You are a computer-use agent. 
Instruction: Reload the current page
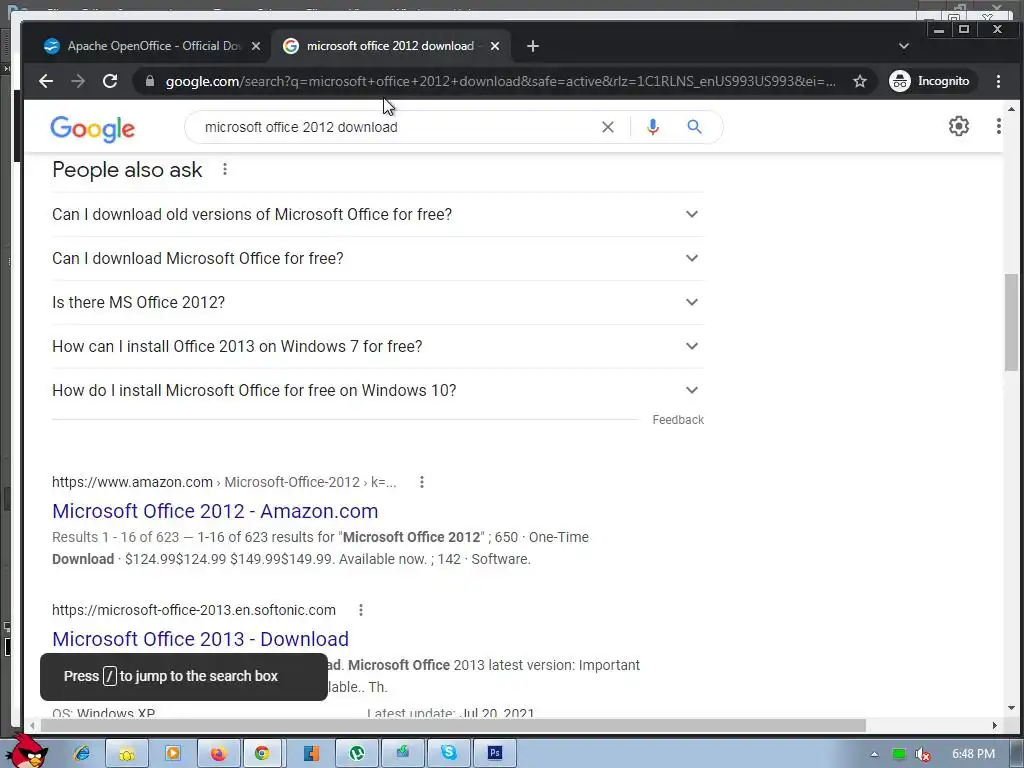coord(110,81)
